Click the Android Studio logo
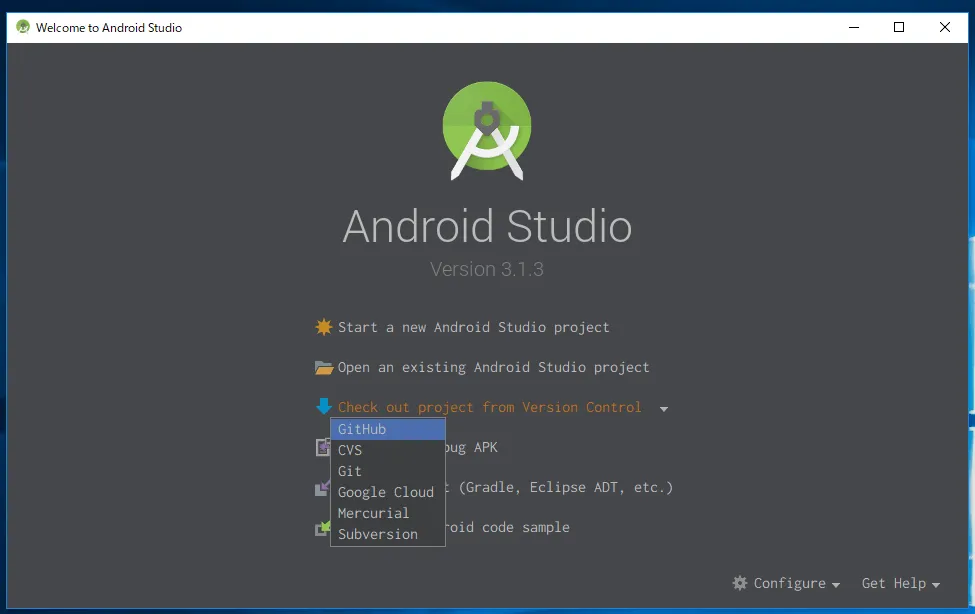Viewport: 975px width, 614px height. click(487, 131)
